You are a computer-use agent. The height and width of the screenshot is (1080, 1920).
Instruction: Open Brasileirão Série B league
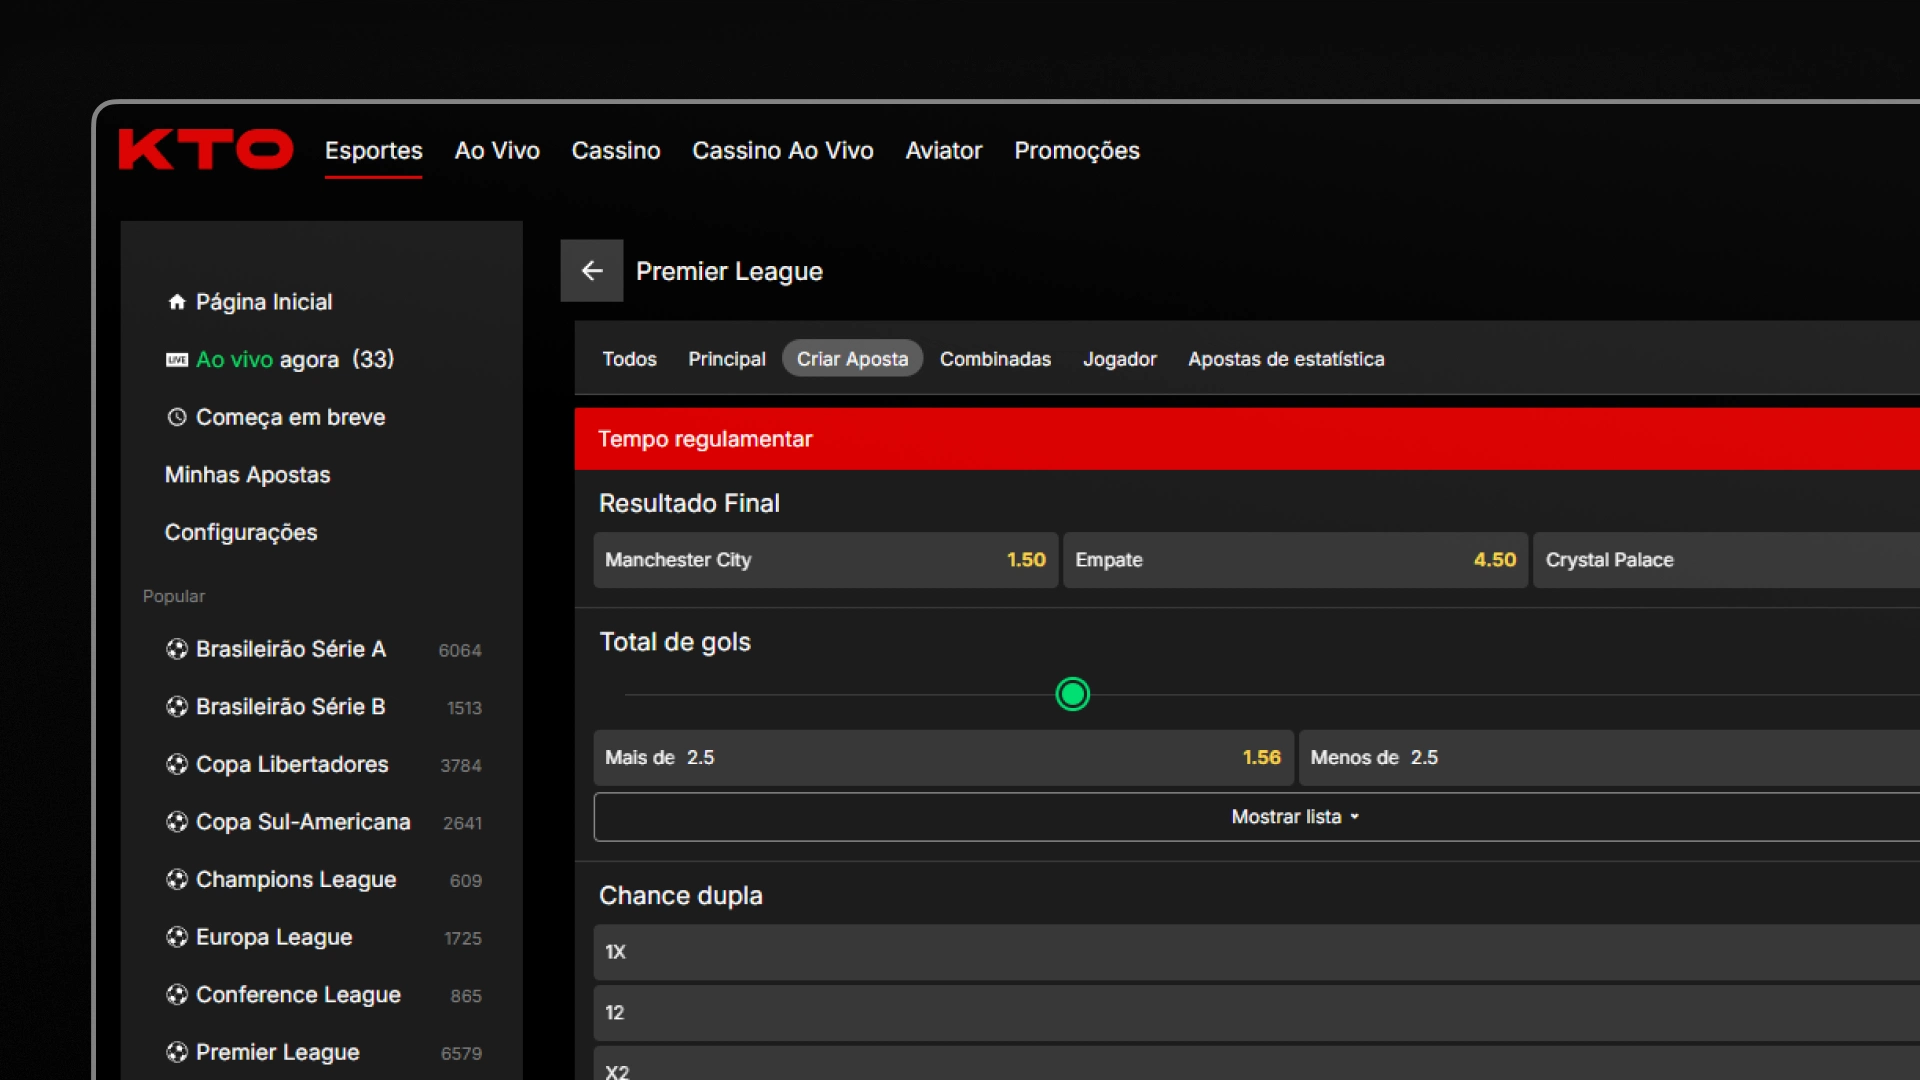291,707
